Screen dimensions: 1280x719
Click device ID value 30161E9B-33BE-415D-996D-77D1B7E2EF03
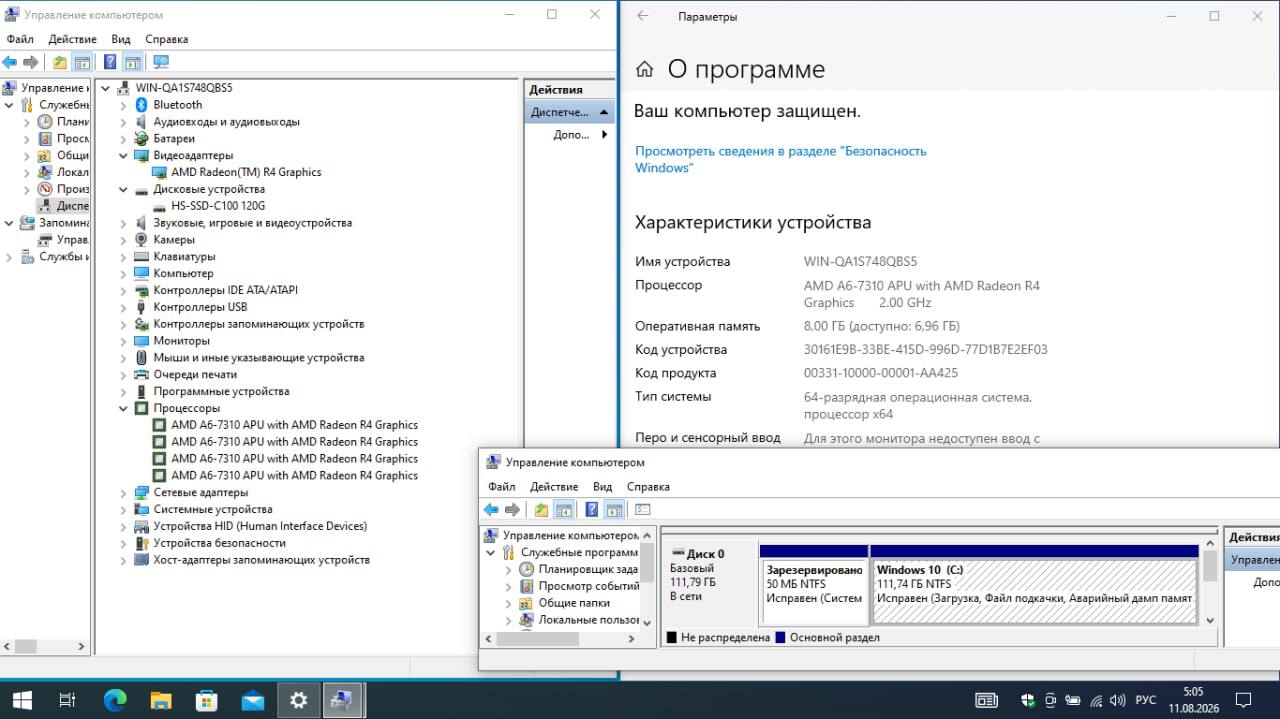(x=926, y=350)
